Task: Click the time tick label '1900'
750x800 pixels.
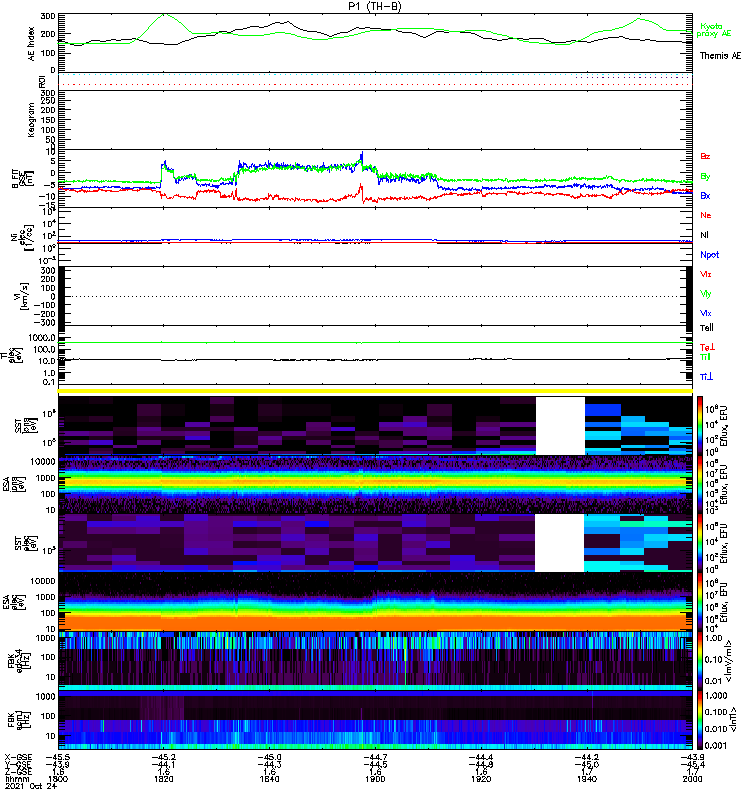Action: [375, 779]
